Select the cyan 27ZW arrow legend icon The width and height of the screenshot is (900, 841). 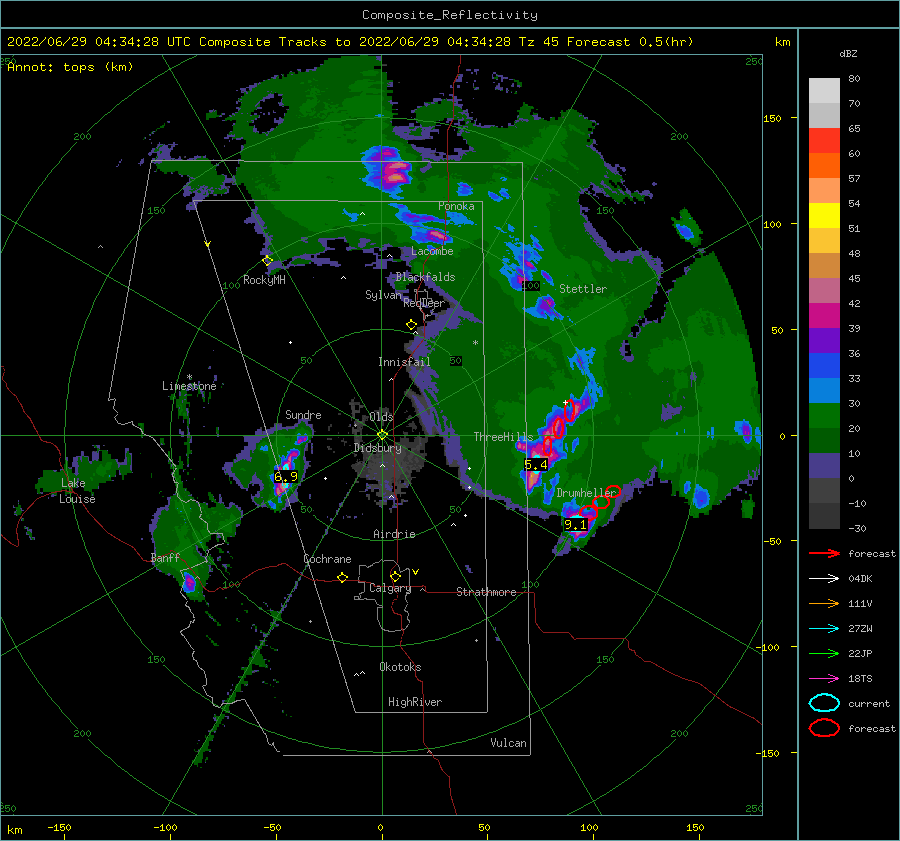(x=824, y=629)
